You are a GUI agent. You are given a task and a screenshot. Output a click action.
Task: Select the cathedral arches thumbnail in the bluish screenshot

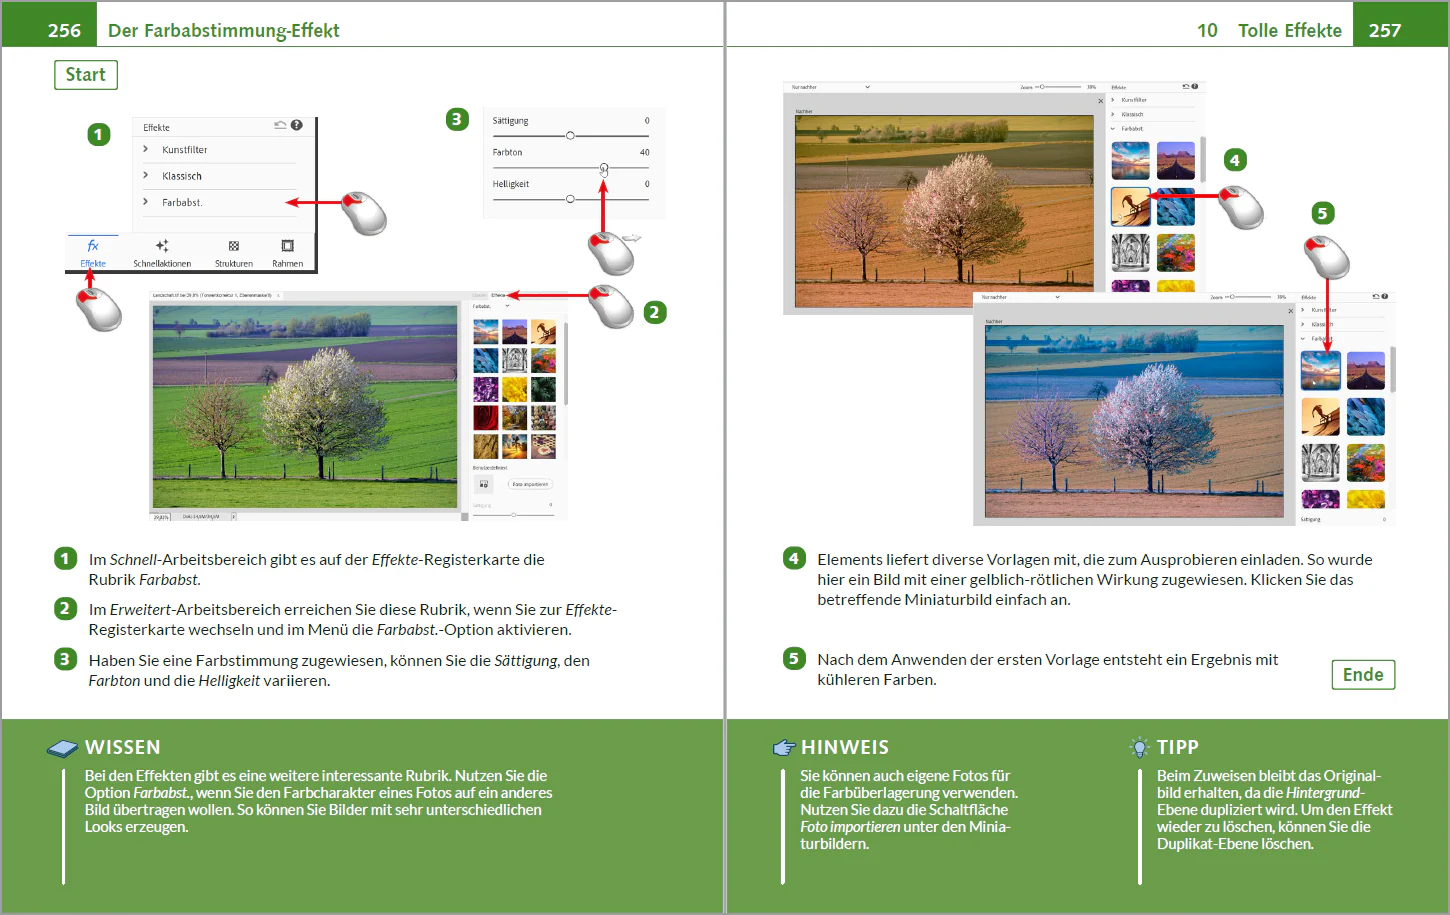pos(1320,463)
